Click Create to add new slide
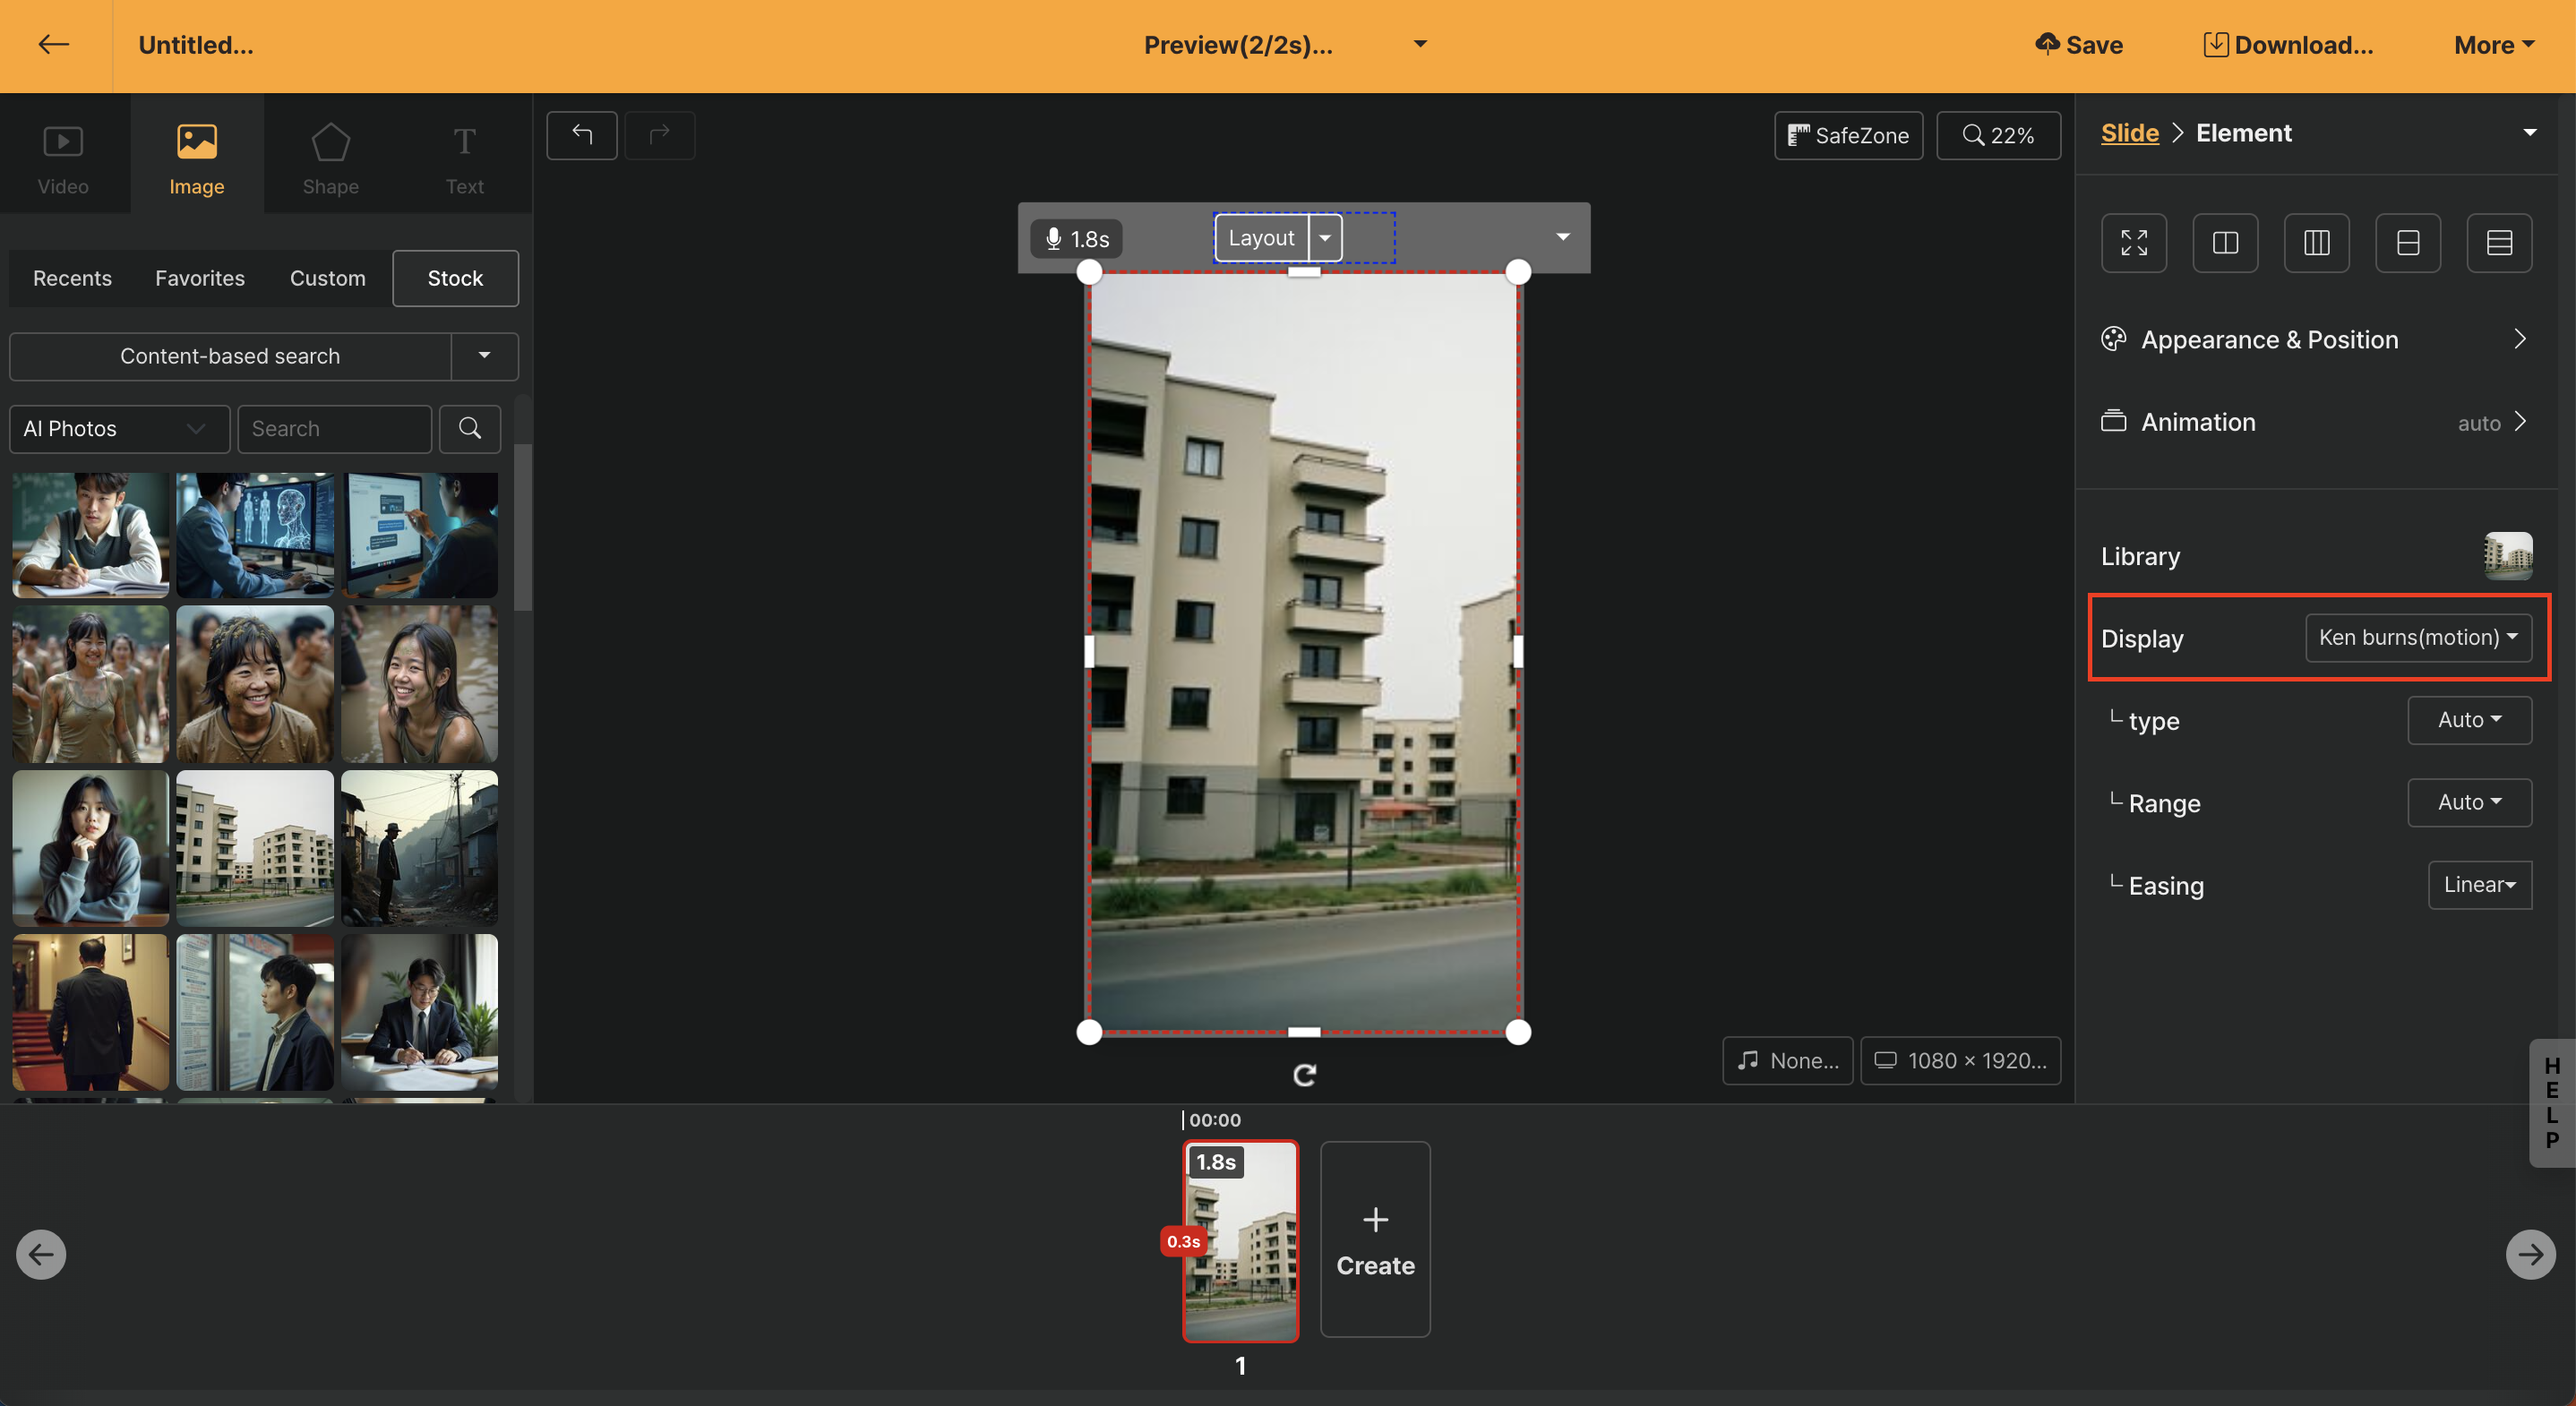This screenshot has width=2576, height=1406. click(1374, 1239)
